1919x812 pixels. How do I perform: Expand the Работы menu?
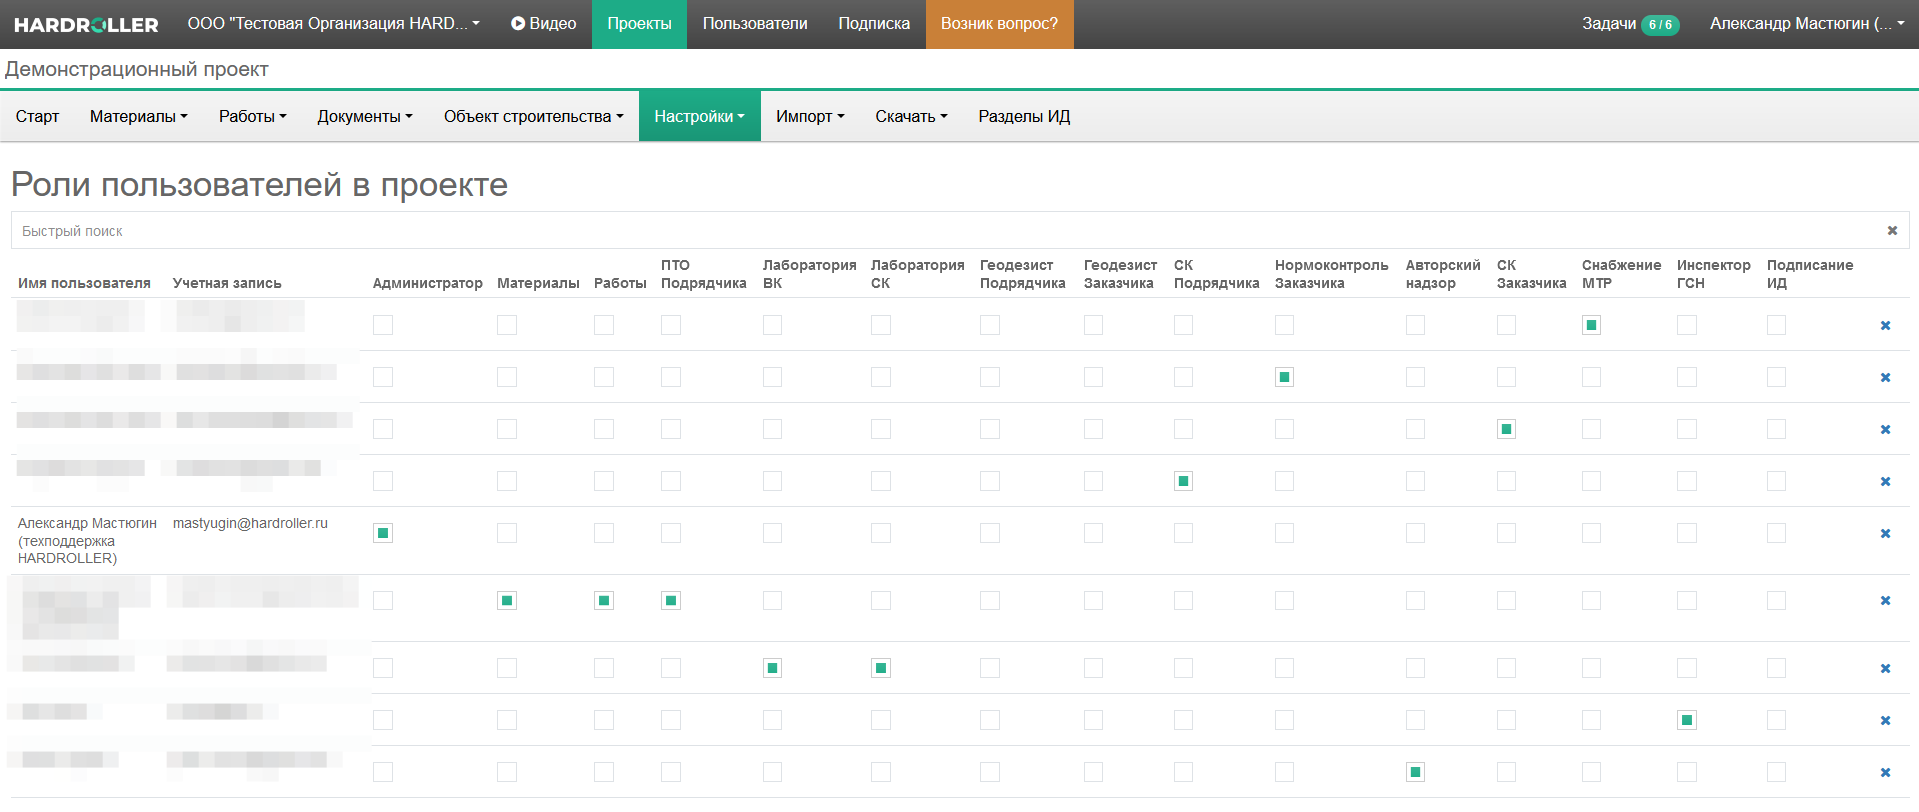click(x=253, y=116)
